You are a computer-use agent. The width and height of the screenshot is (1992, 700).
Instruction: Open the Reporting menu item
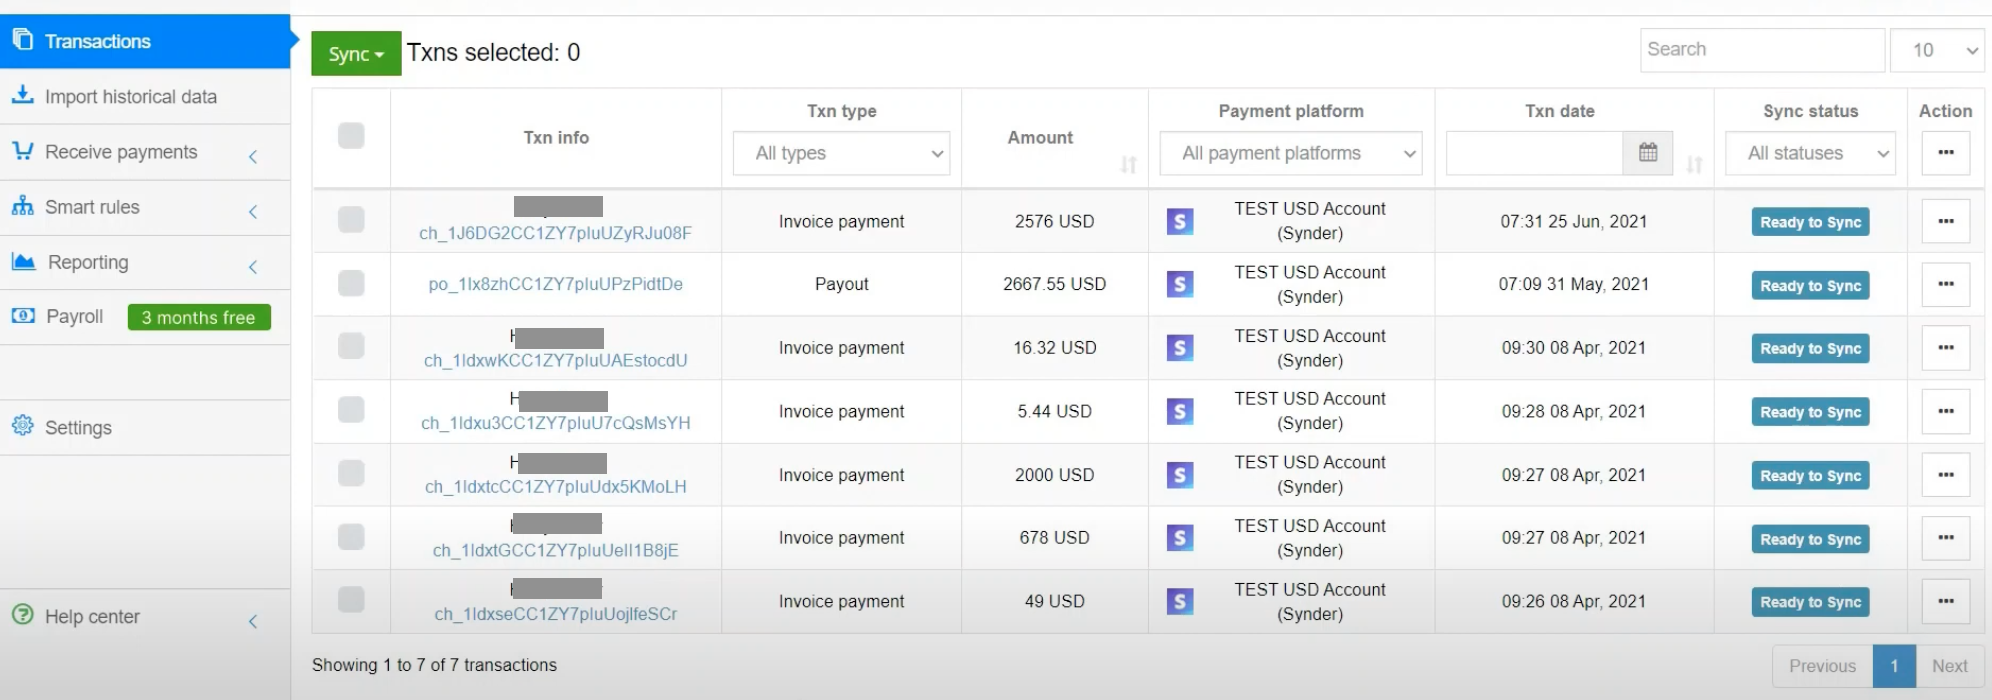tap(145, 263)
